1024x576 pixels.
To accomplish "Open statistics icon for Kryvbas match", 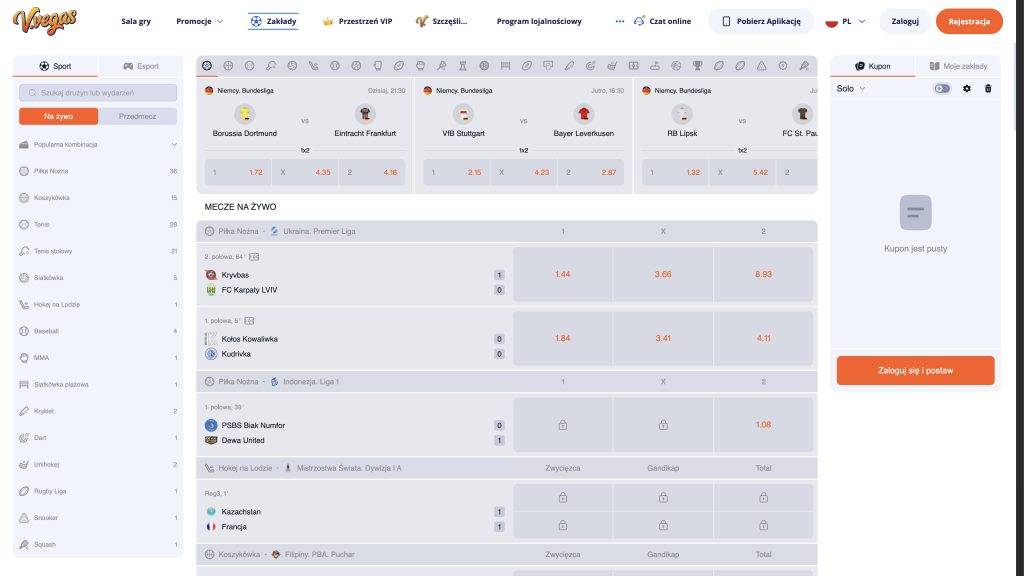I will pos(254,257).
